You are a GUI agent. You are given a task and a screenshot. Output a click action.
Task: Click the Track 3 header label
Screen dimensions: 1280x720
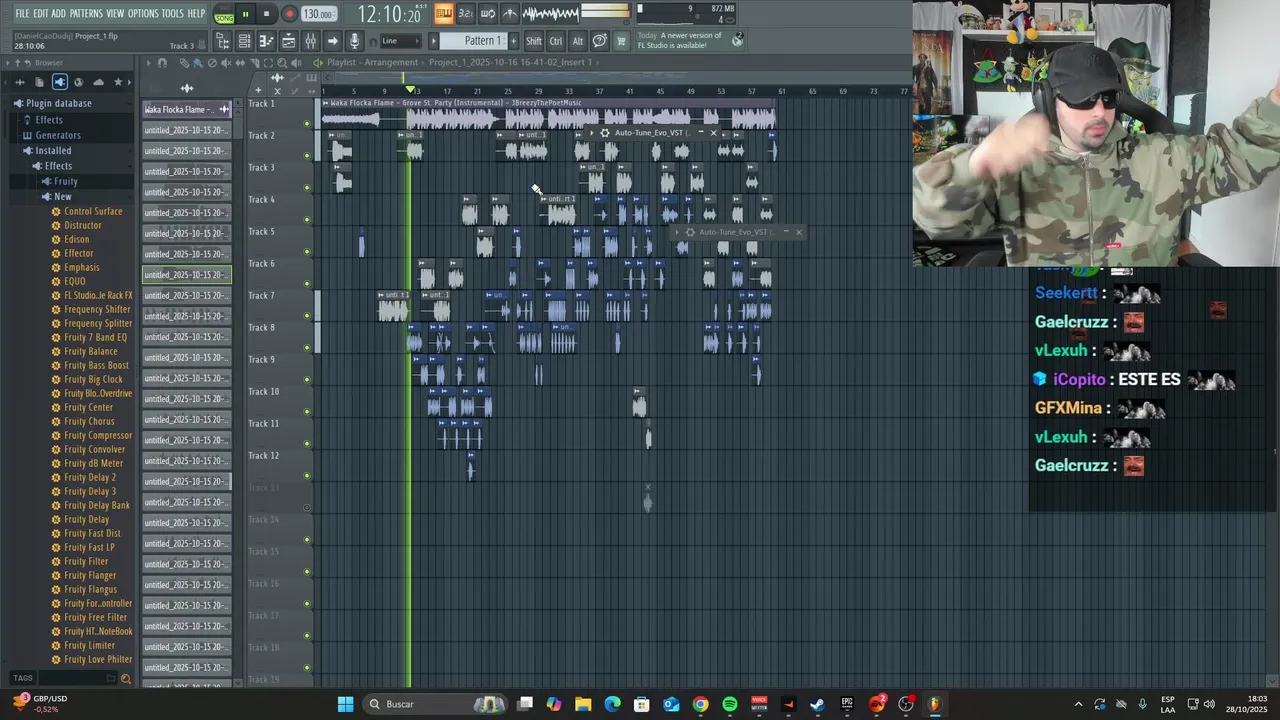[x=261, y=168]
